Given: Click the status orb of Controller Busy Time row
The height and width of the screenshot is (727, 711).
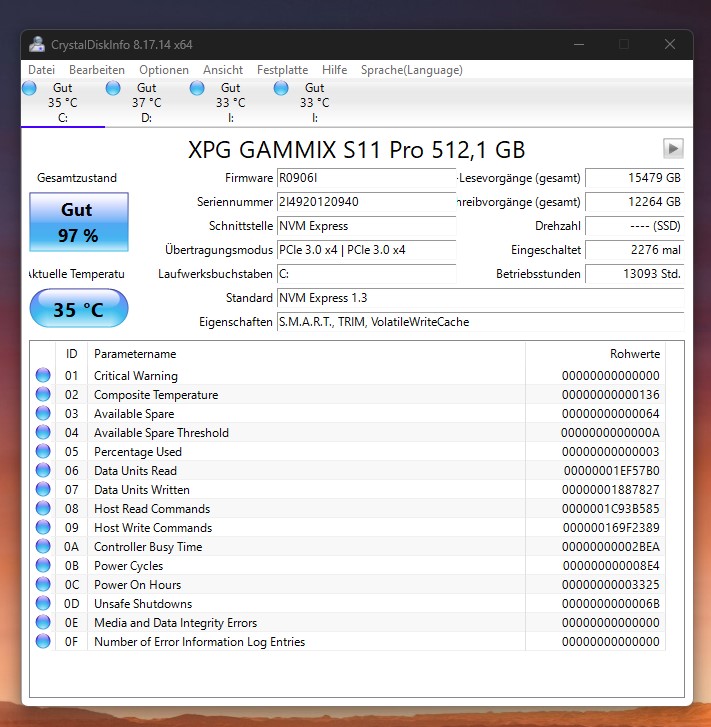Looking at the screenshot, I should [43, 546].
